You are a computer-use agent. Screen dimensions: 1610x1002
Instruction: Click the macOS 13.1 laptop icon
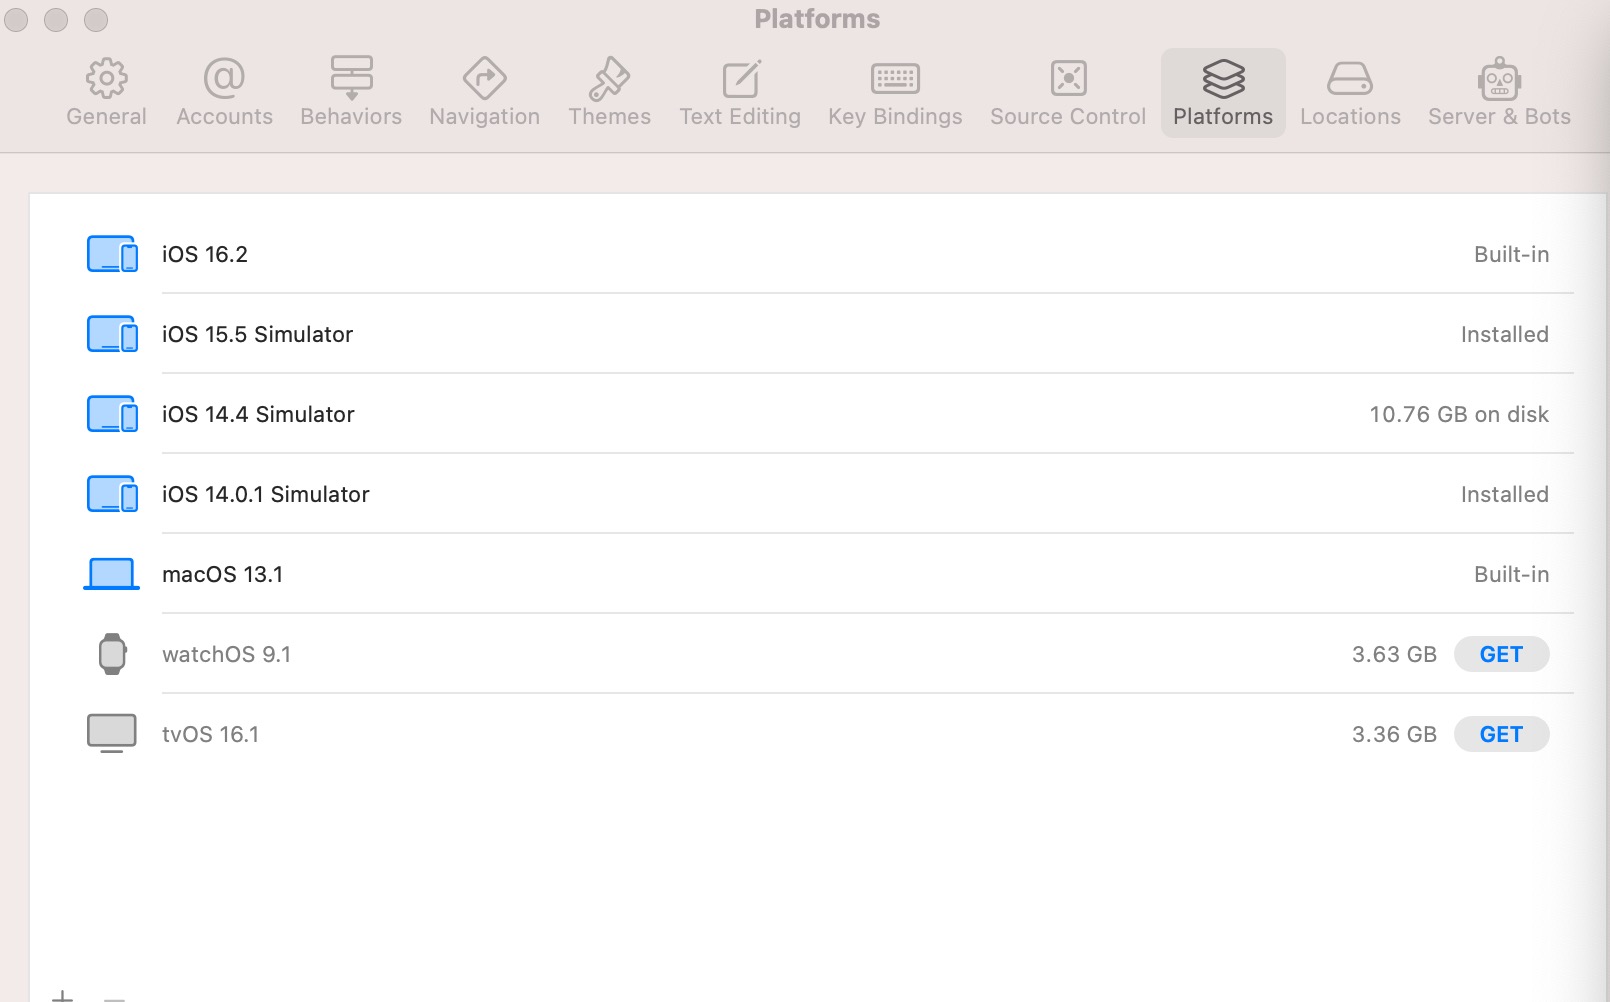(x=111, y=574)
